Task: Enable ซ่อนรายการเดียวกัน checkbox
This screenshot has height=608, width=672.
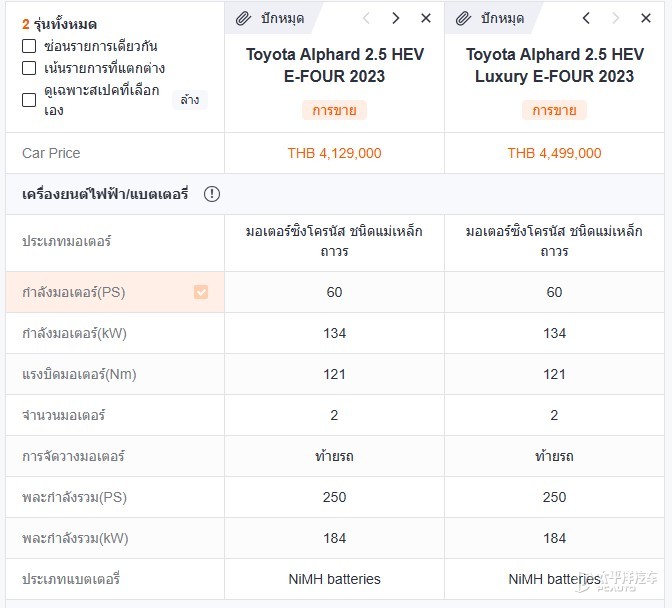Action: click(29, 46)
